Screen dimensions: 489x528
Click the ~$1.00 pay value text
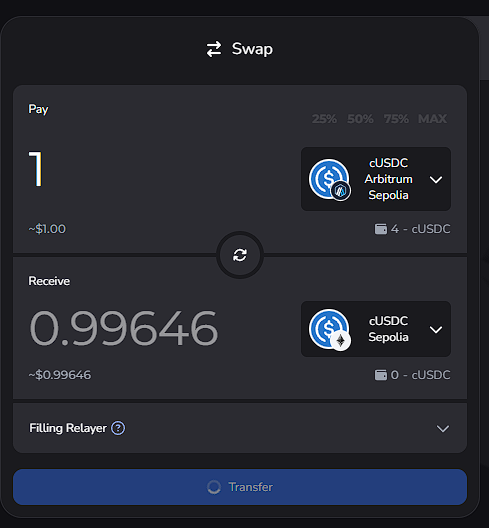click(x=47, y=229)
